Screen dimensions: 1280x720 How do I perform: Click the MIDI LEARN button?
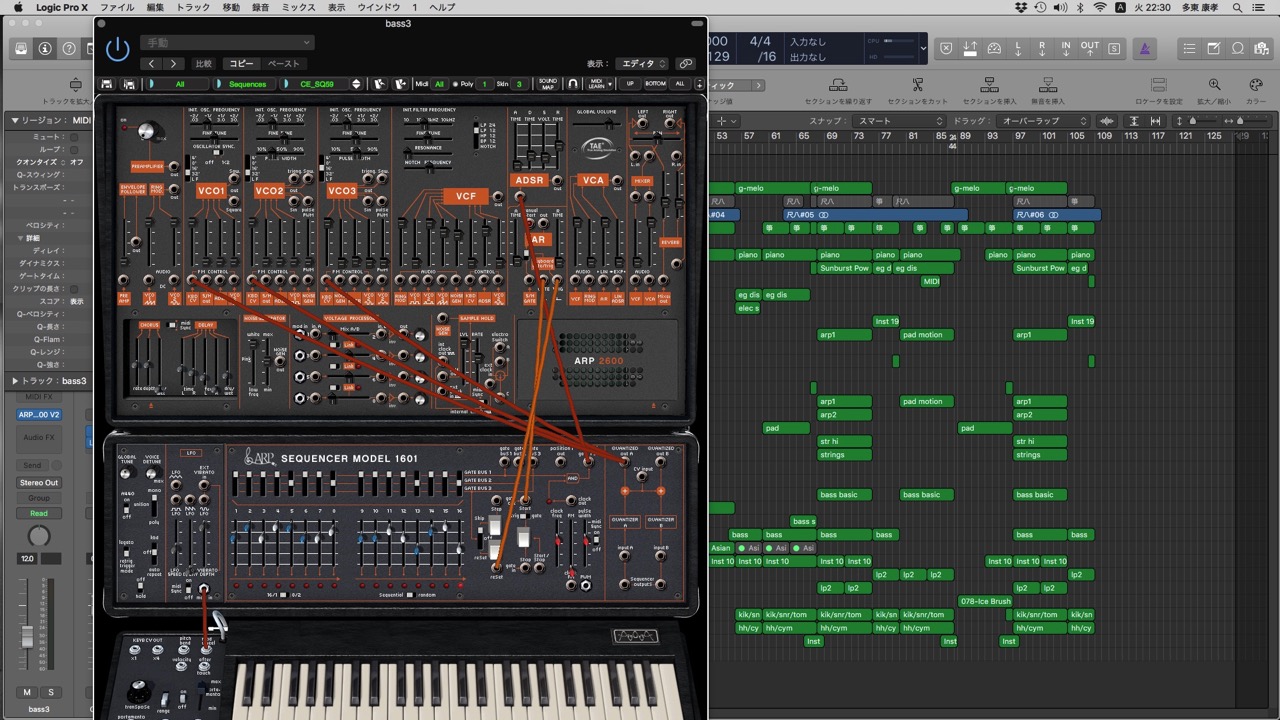(597, 84)
